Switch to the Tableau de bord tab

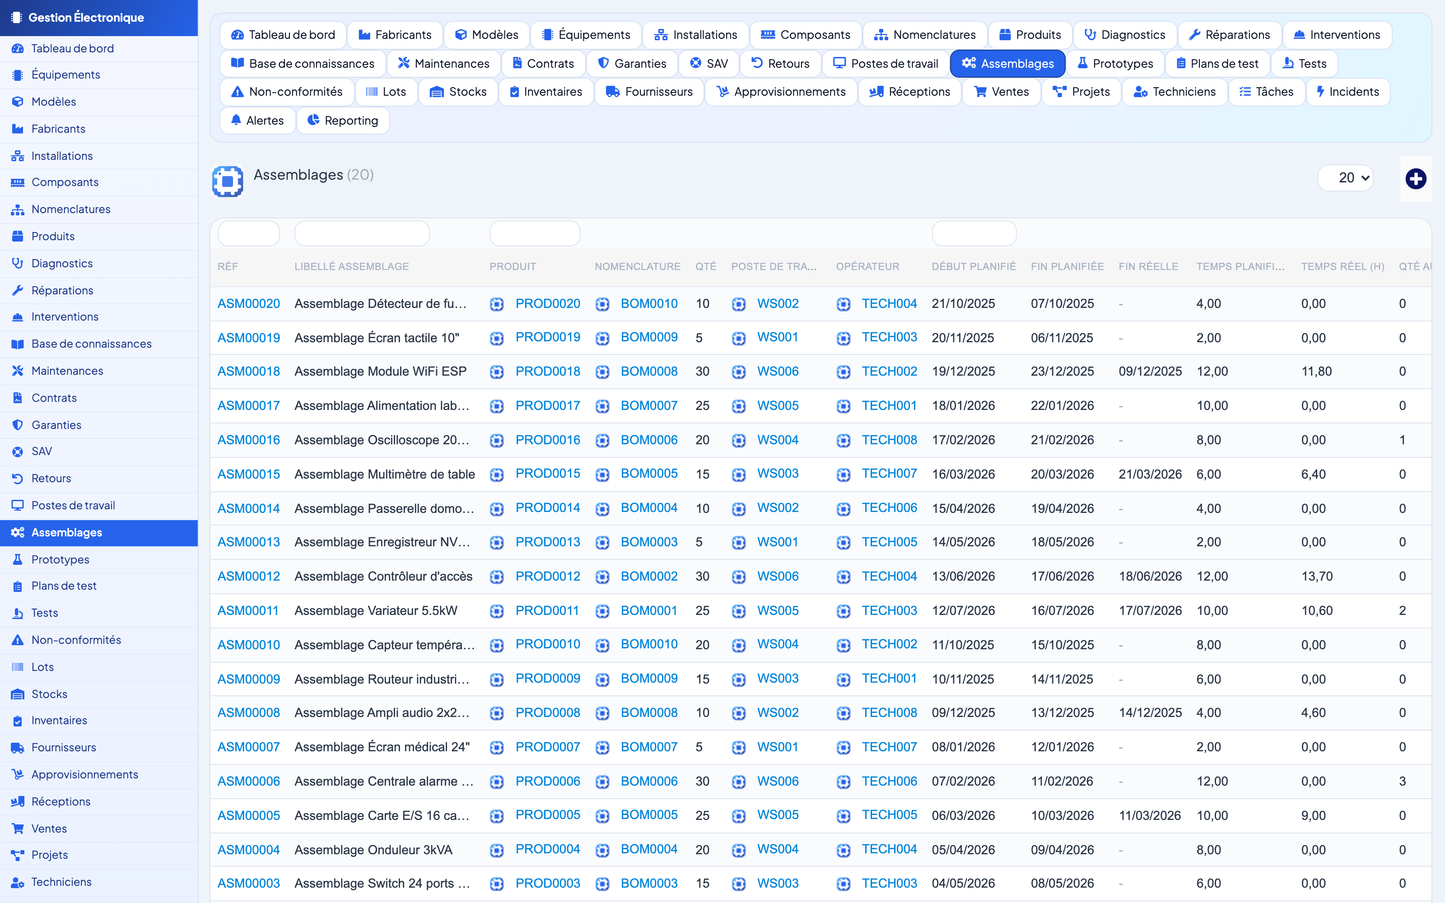point(283,35)
